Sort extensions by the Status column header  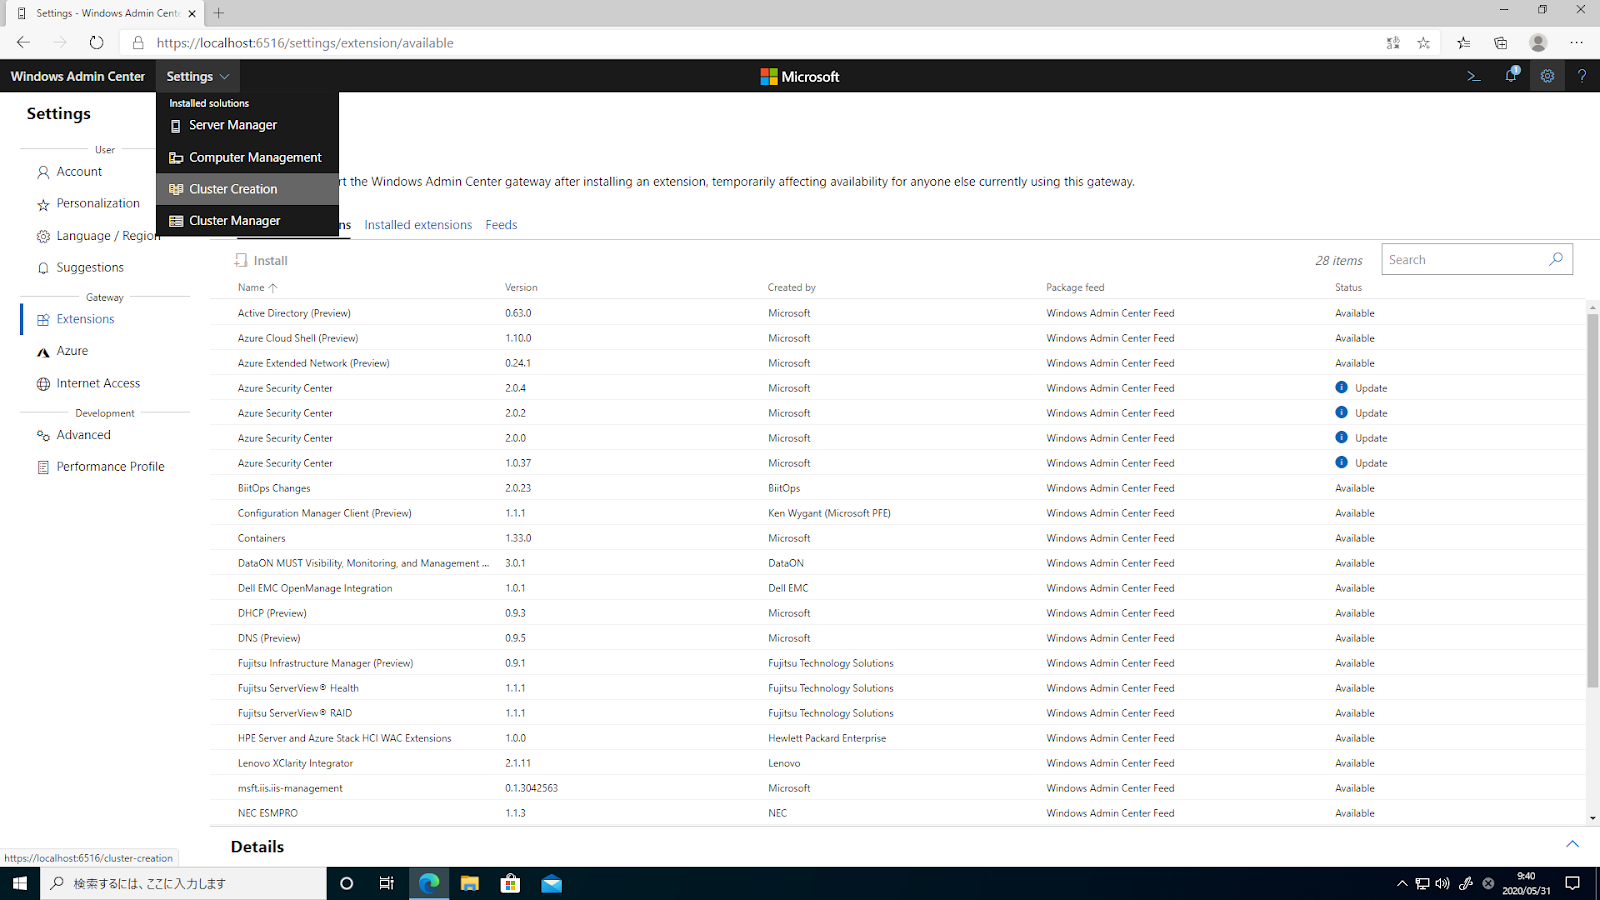(x=1348, y=287)
